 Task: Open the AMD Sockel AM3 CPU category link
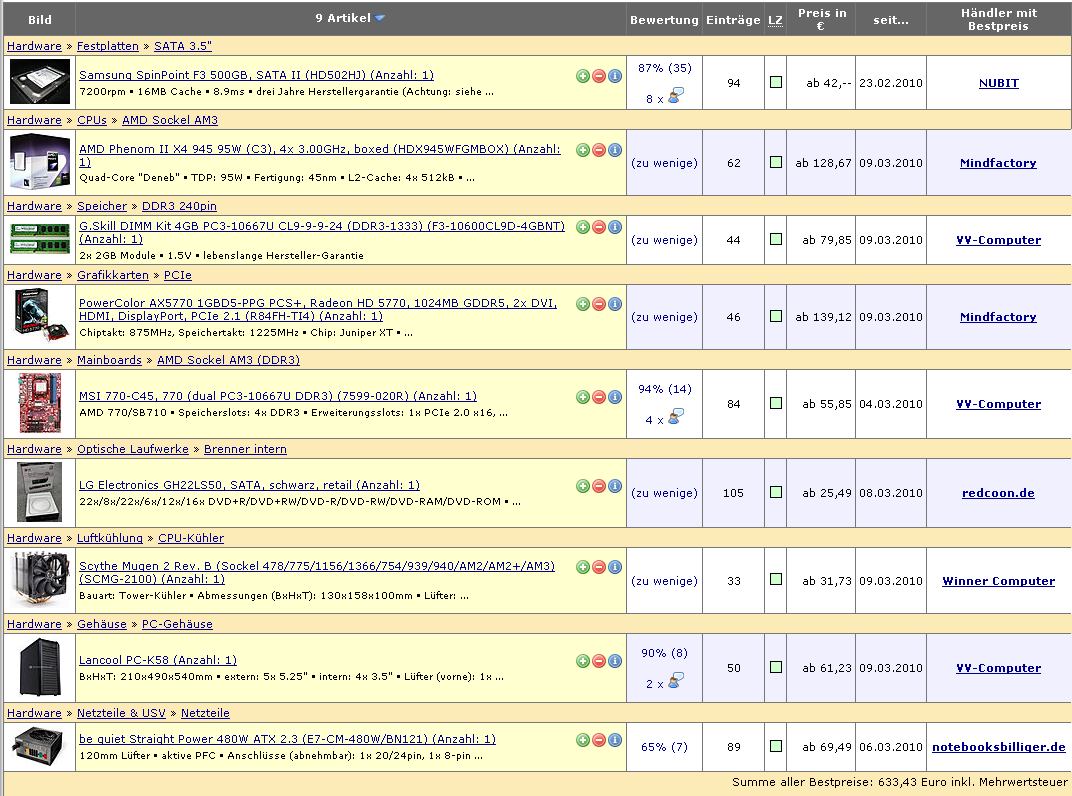click(x=170, y=120)
